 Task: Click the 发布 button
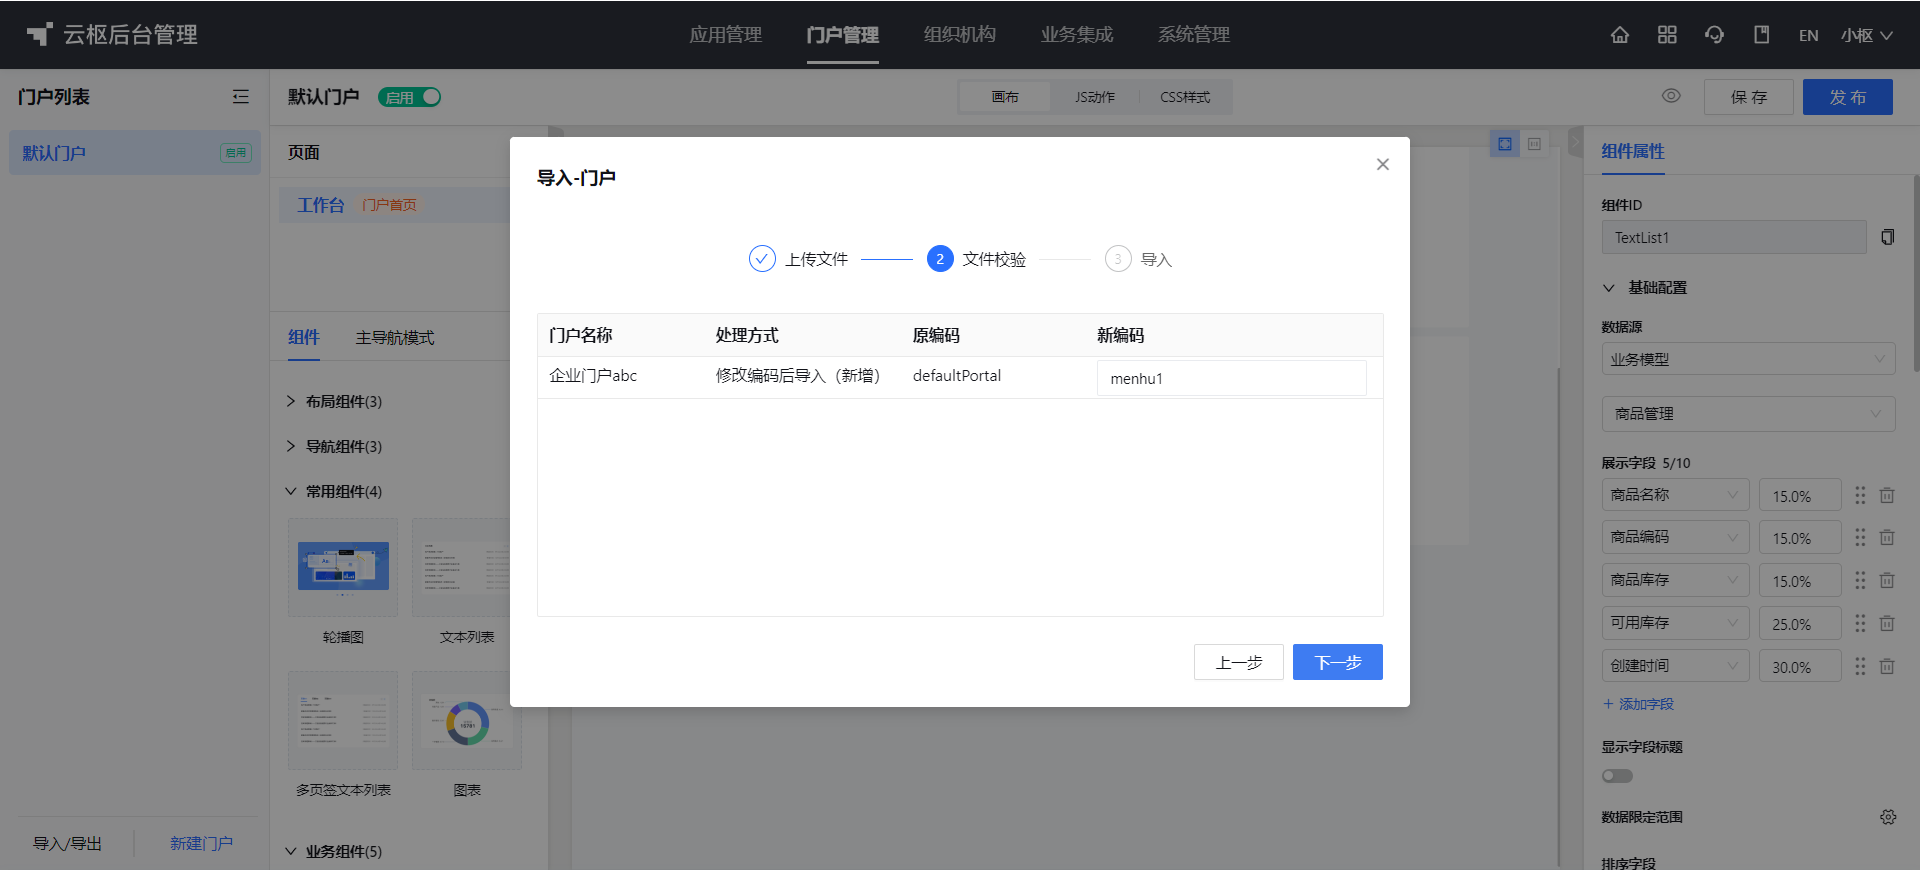click(1848, 97)
